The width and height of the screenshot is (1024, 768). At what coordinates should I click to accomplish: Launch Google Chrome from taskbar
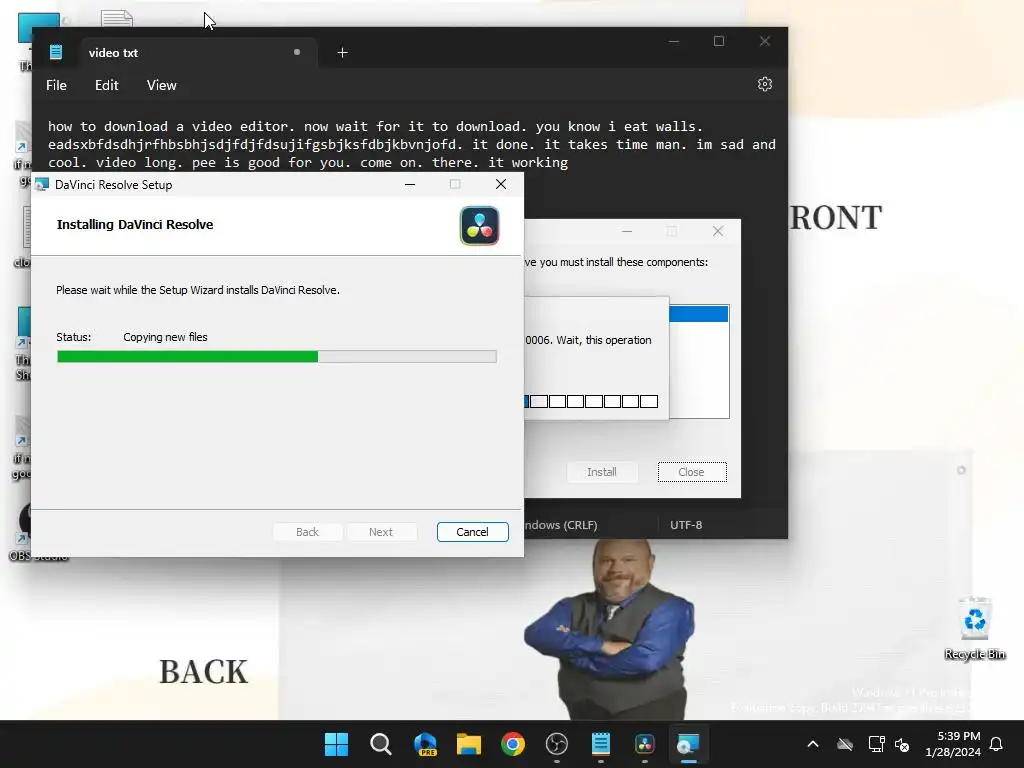point(513,744)
